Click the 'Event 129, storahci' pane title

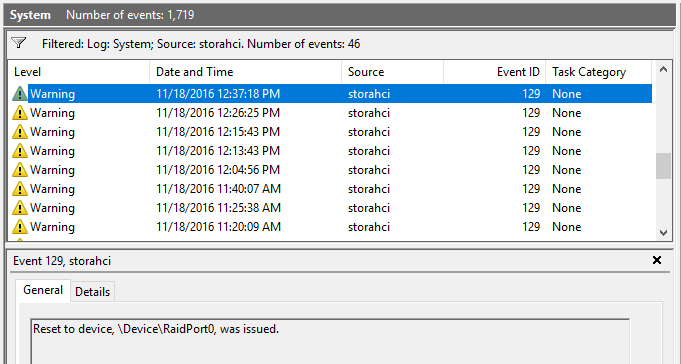coord(62,261)
